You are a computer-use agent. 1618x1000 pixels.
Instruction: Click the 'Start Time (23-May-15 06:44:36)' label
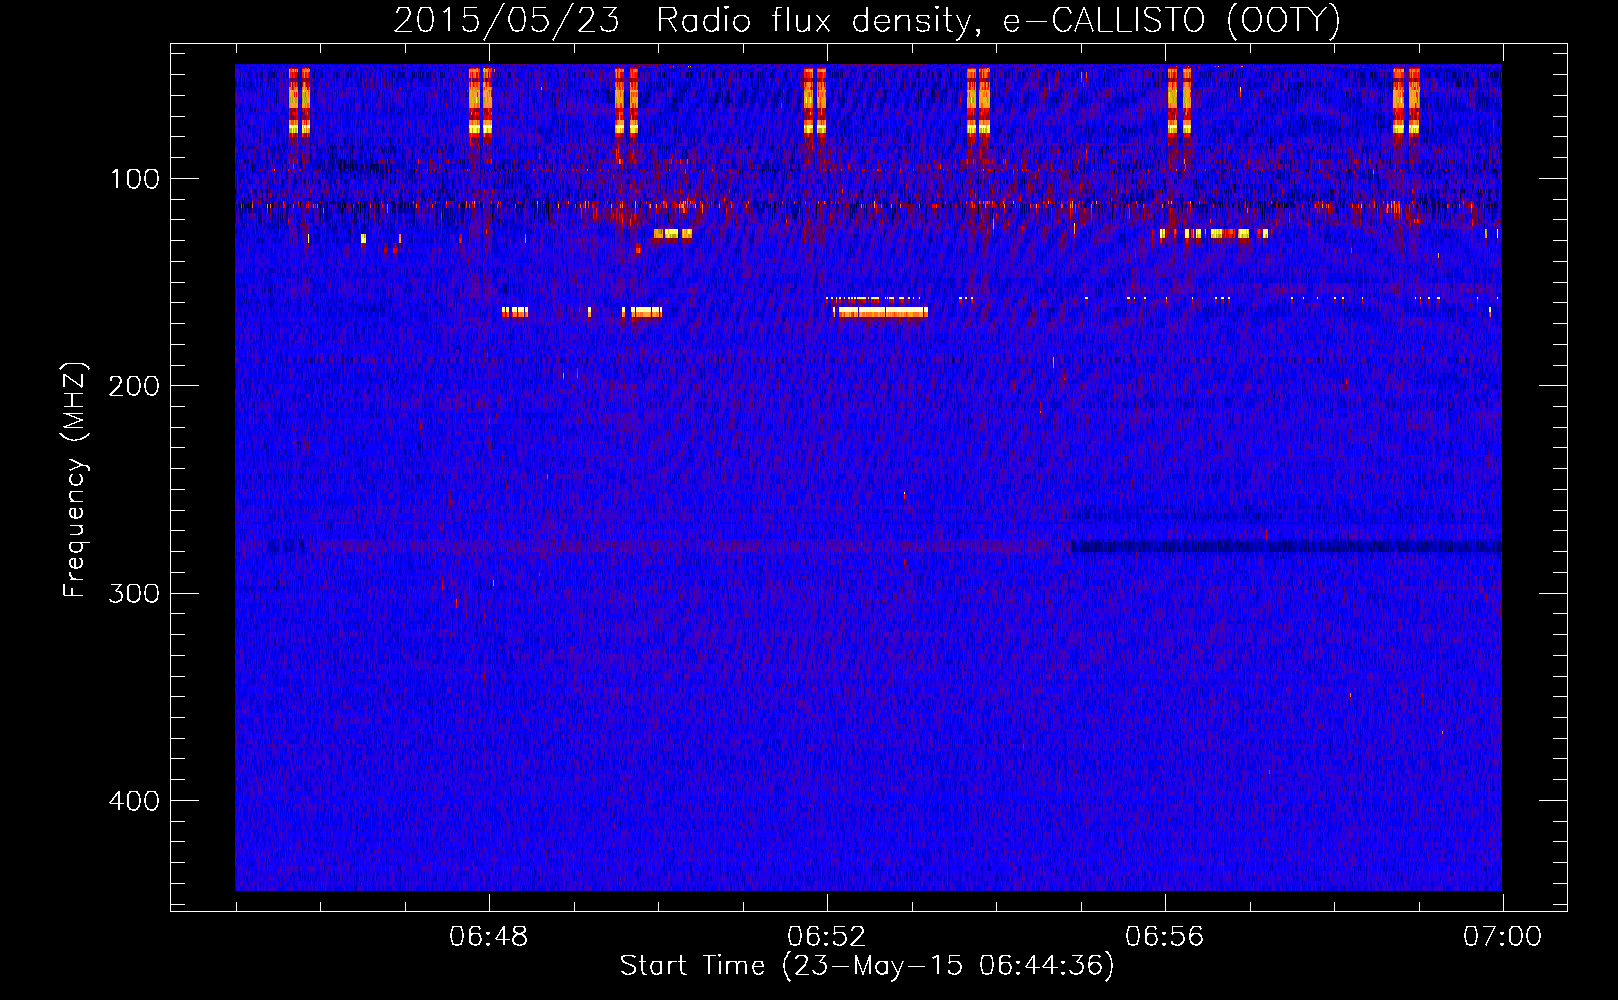(x=867, y=966)
